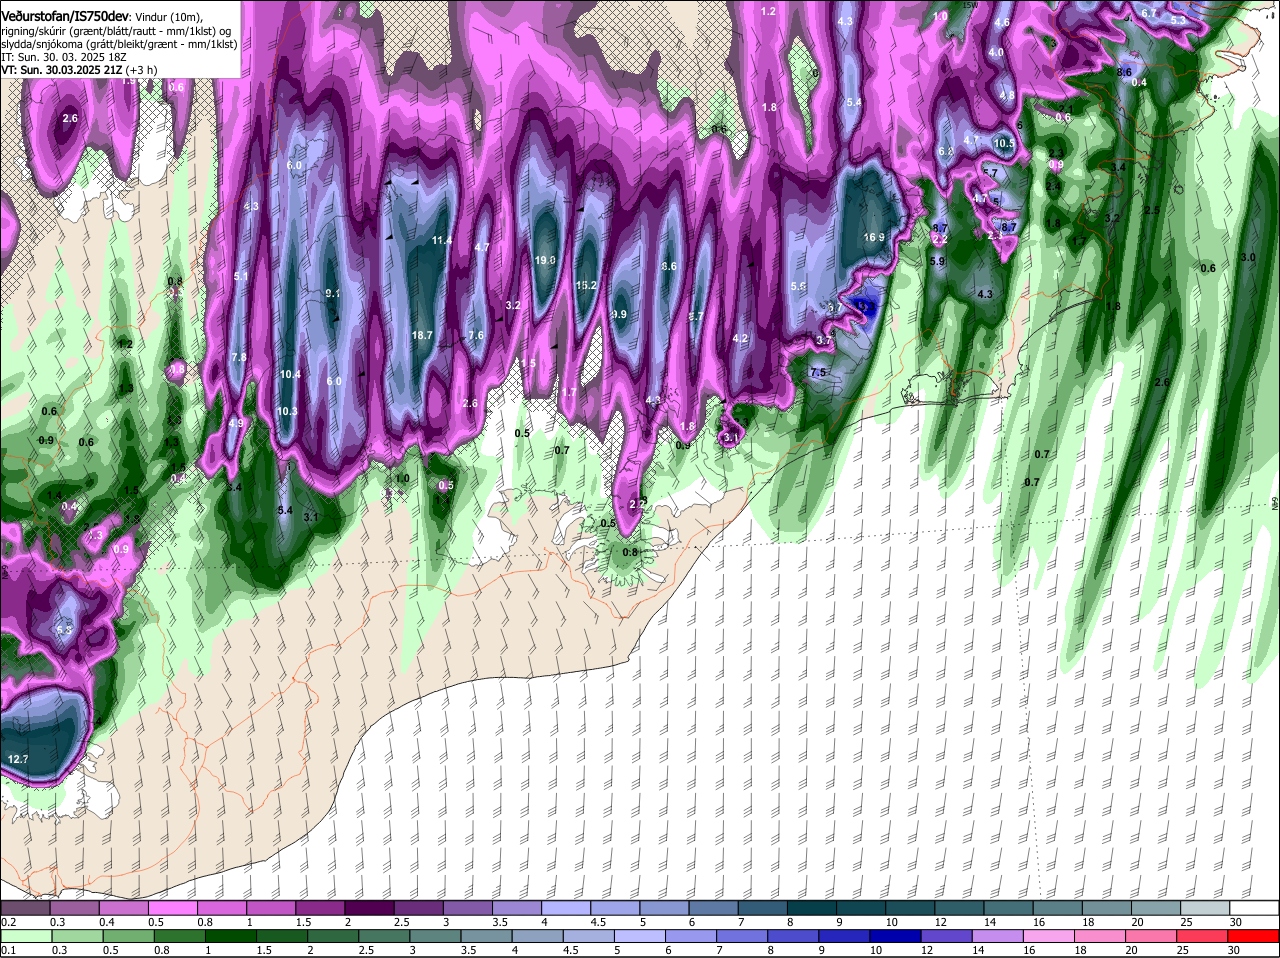This screenshot has height=958, width=1280.
Task: Select the 18.7 precipitation value
Action: pyautogui.click(x=422, y=335)
